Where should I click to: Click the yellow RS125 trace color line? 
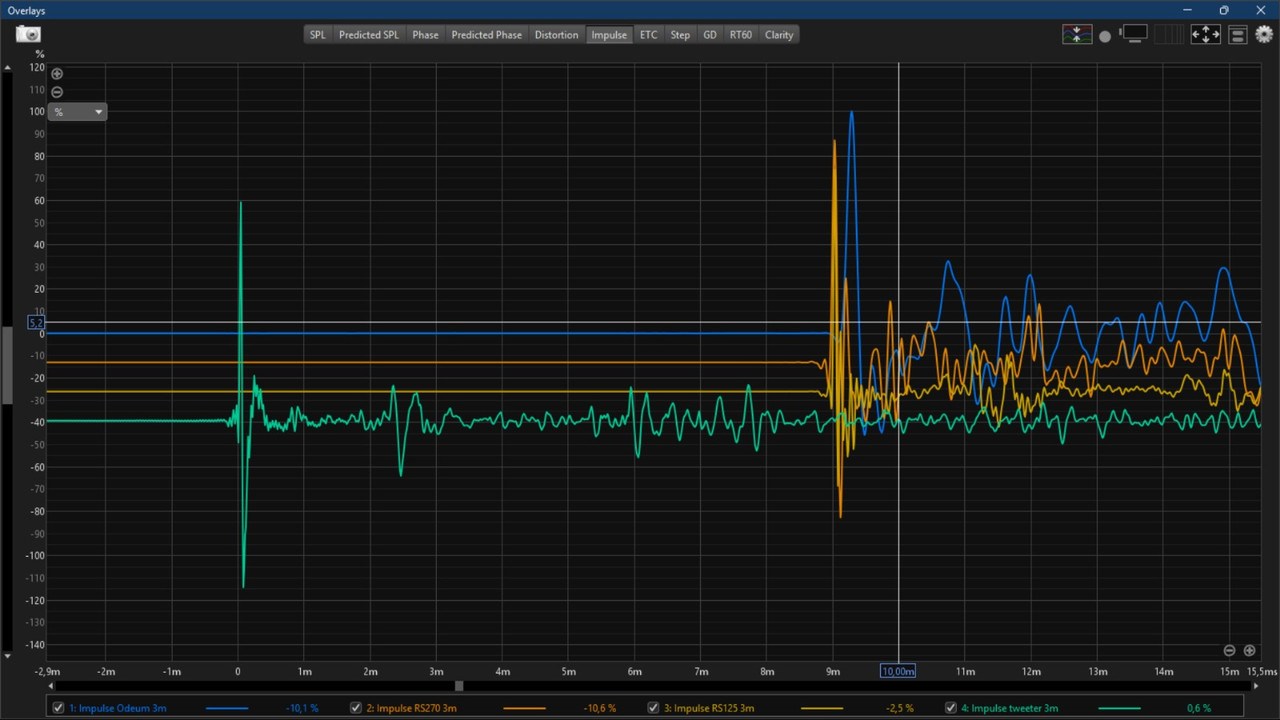click(822, 708)
